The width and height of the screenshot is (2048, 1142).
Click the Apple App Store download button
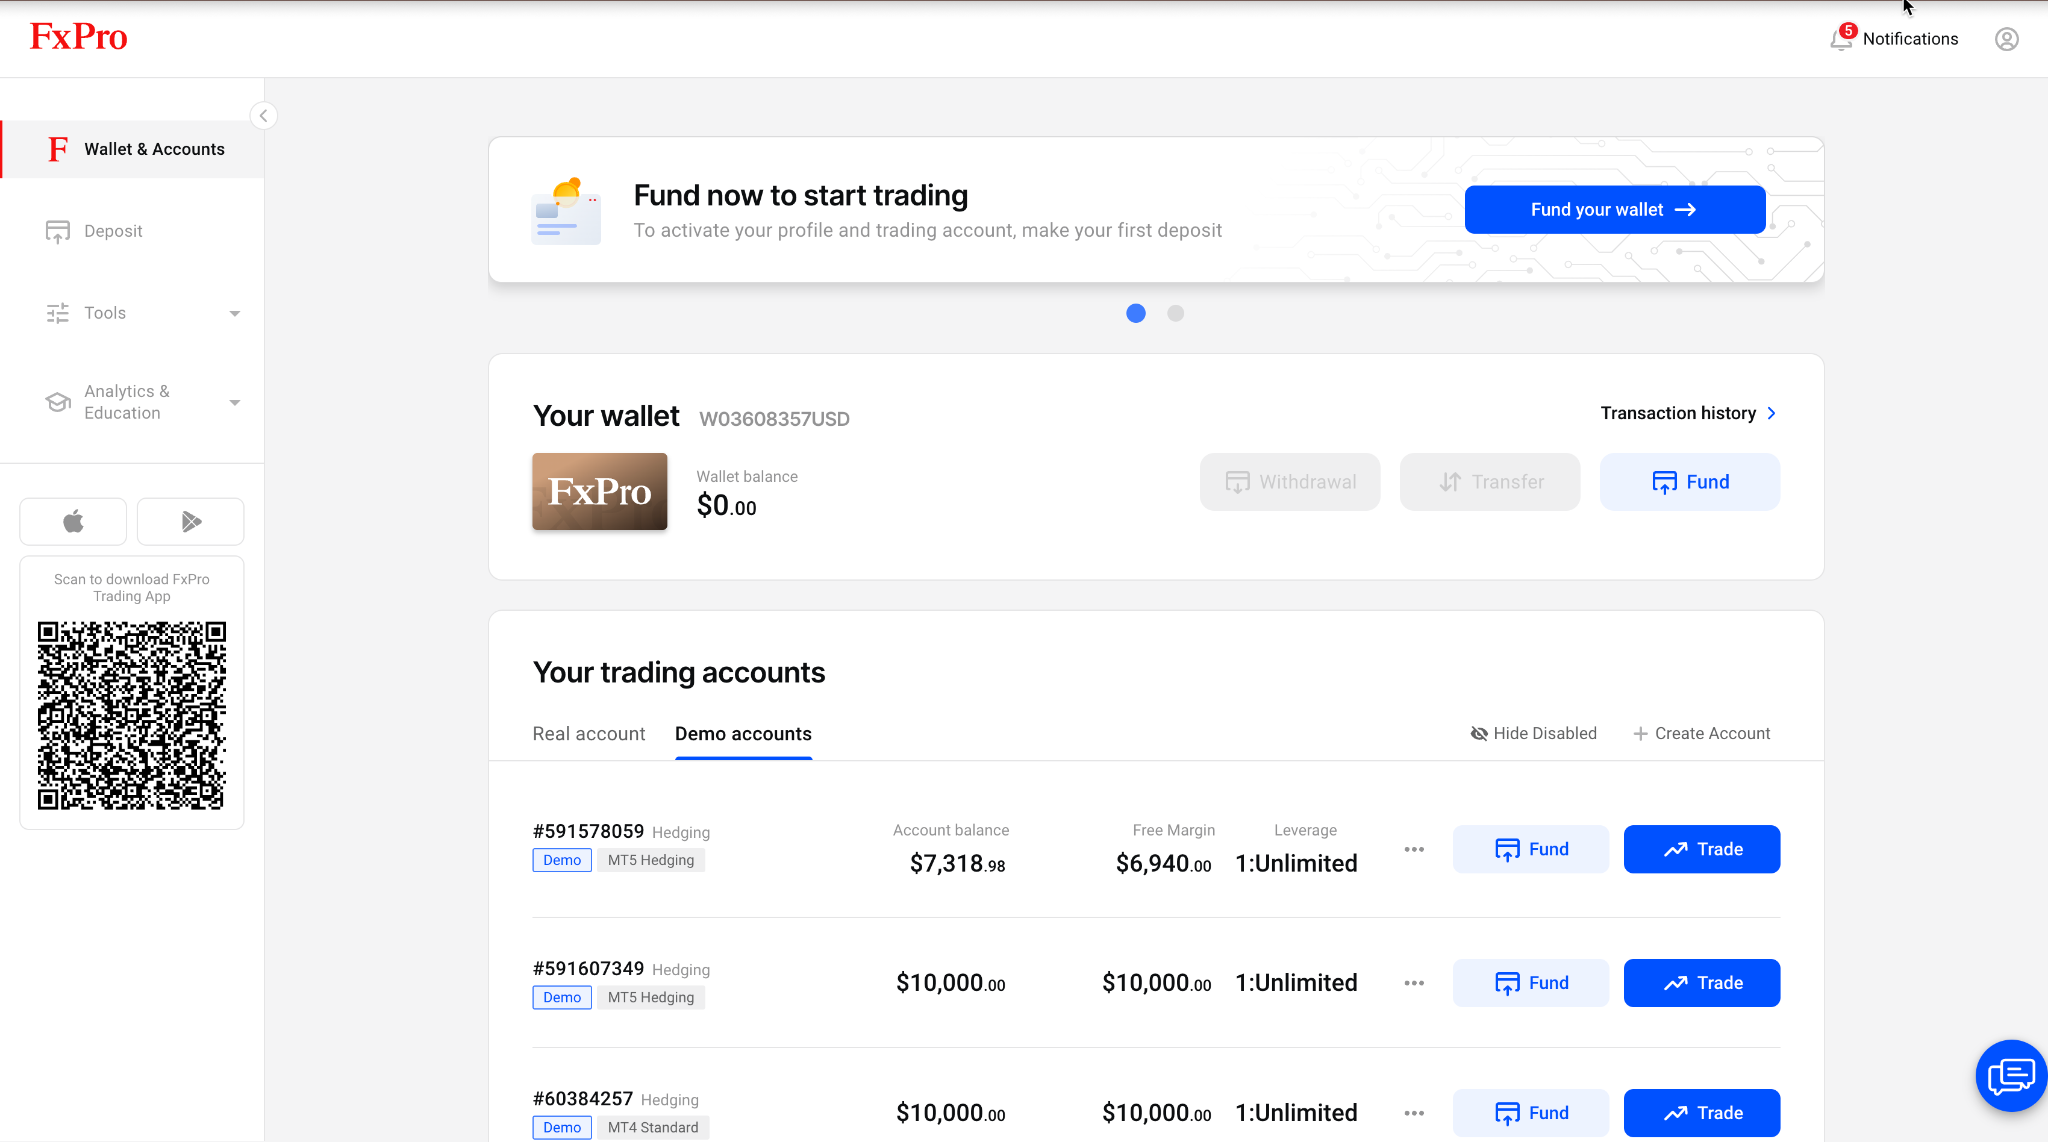point(73,521)
